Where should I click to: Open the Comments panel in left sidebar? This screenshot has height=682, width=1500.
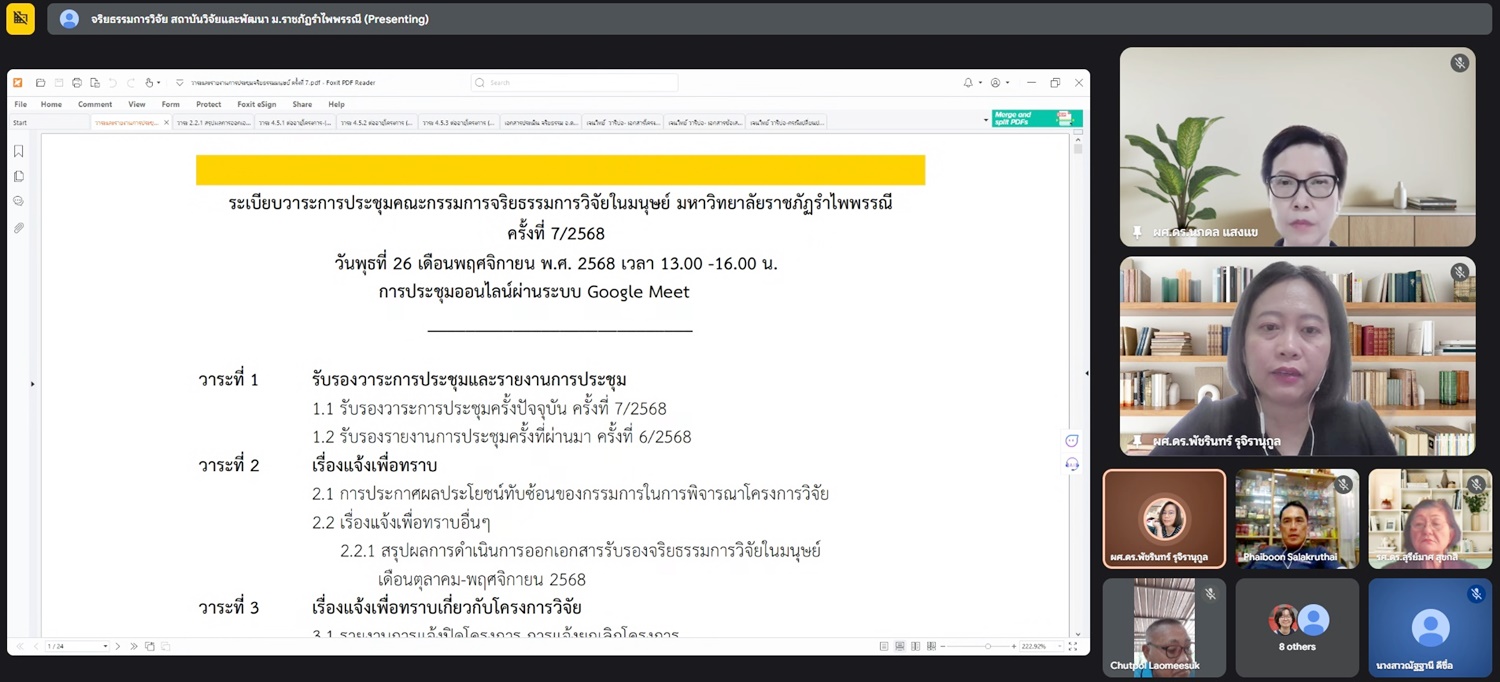click(x=19, y=202)
